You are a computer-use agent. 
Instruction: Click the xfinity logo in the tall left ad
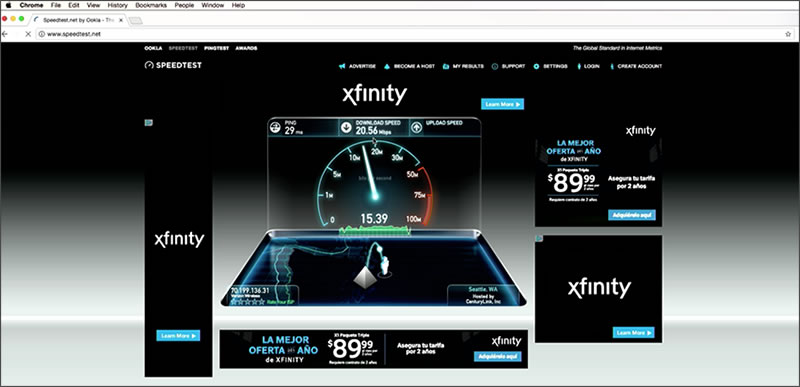click(x=179, y=239)
